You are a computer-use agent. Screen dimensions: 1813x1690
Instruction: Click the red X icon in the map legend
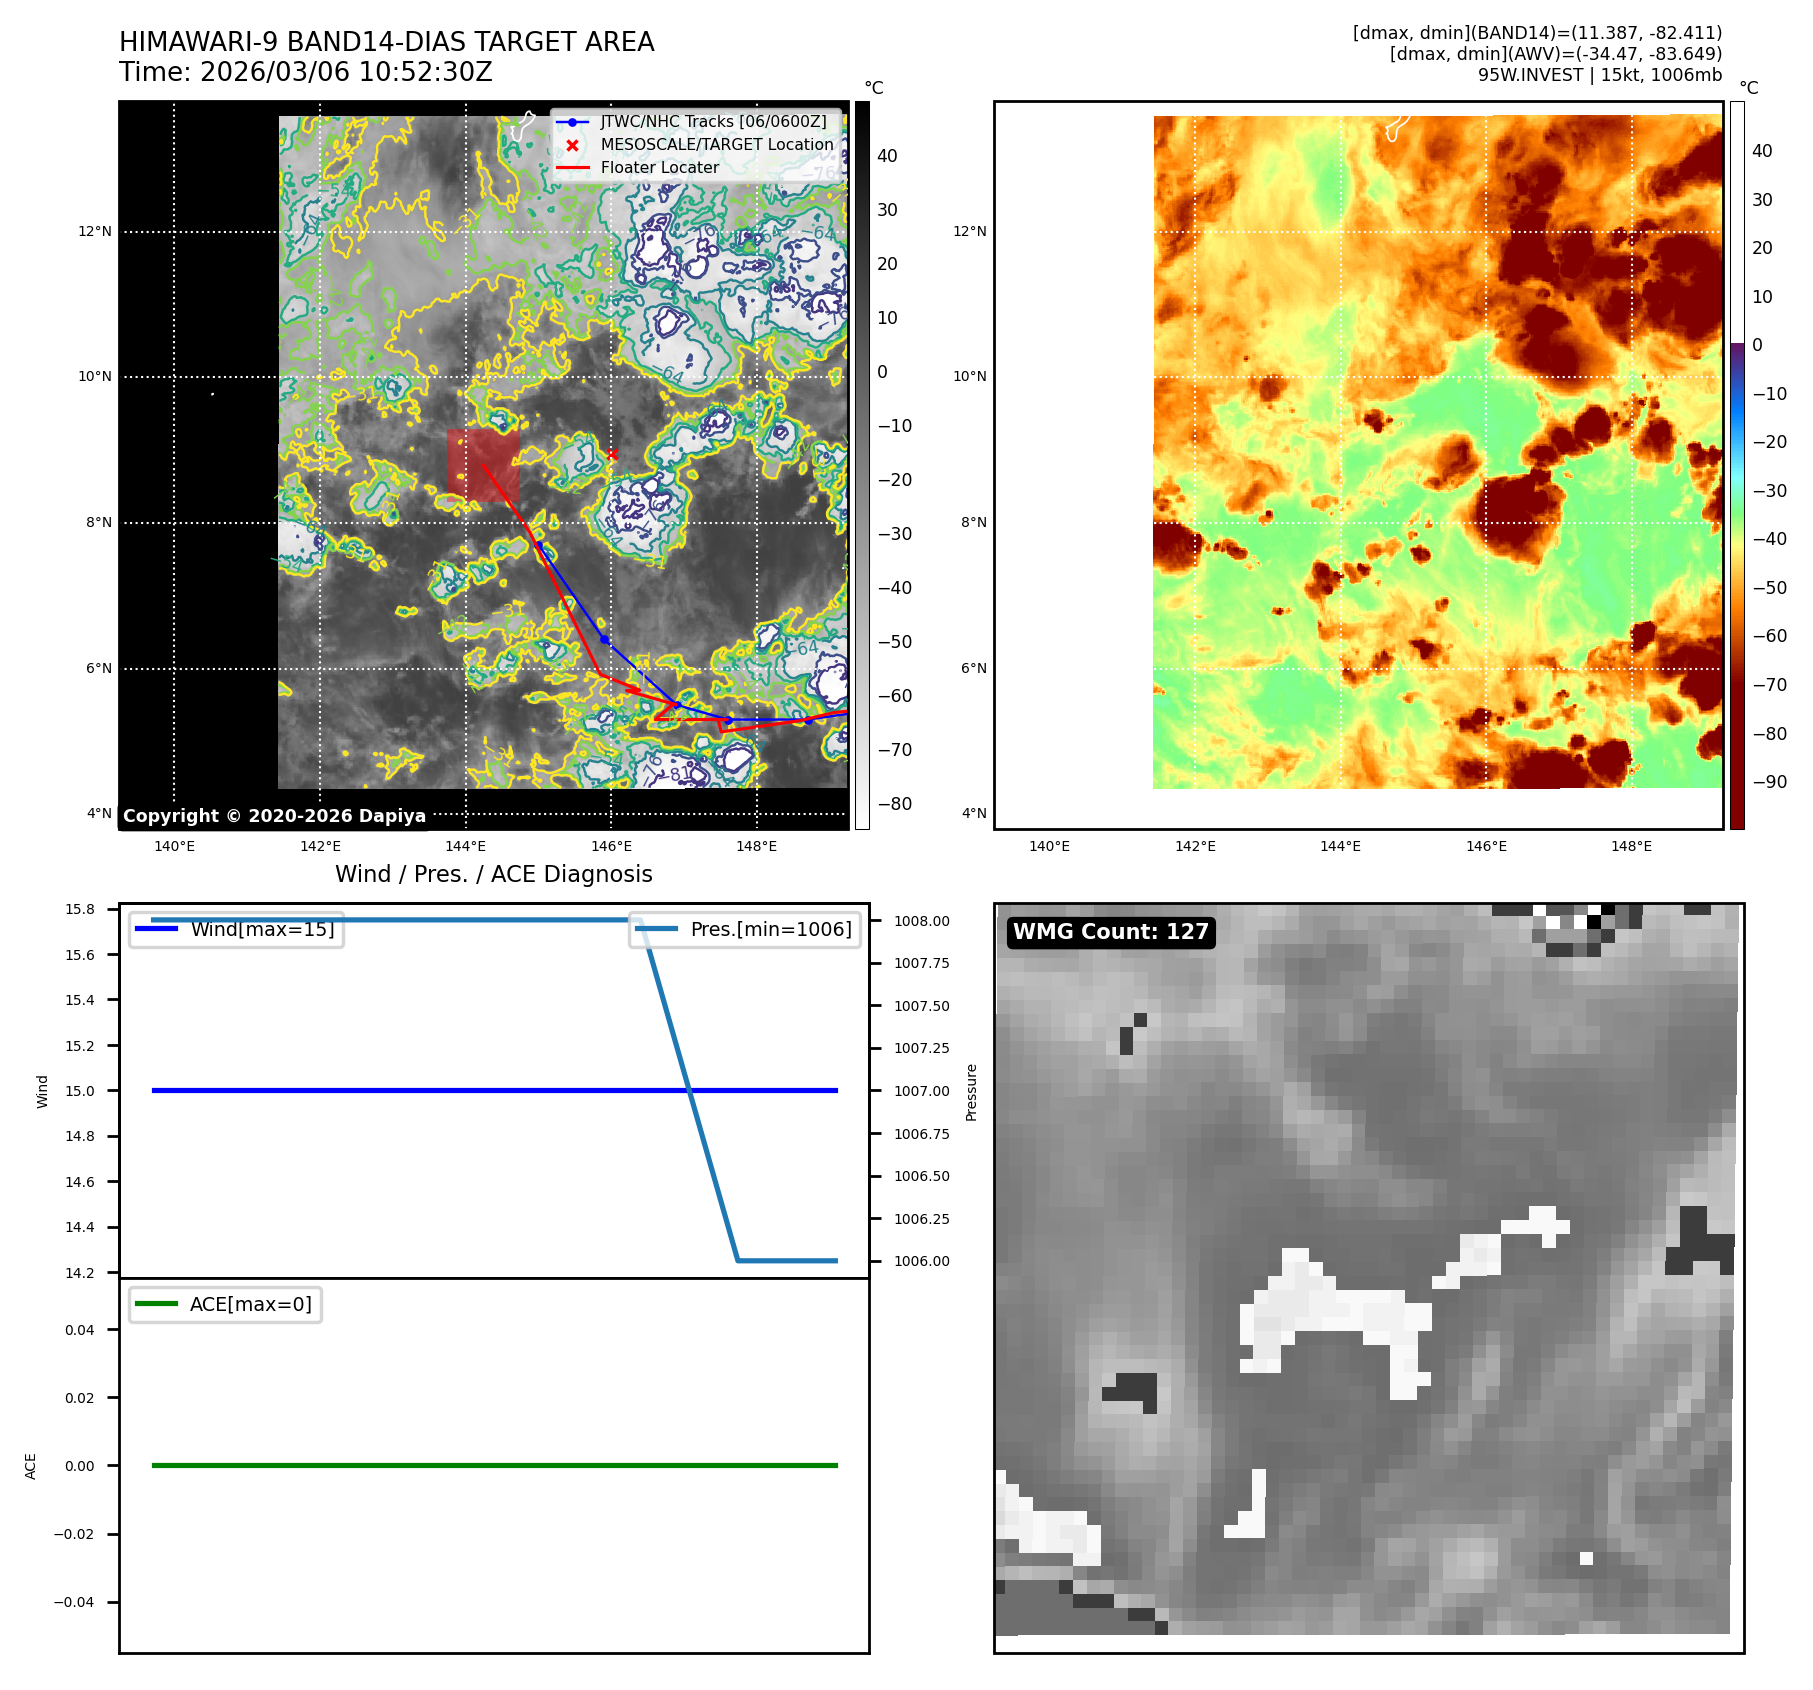(572, 145)
